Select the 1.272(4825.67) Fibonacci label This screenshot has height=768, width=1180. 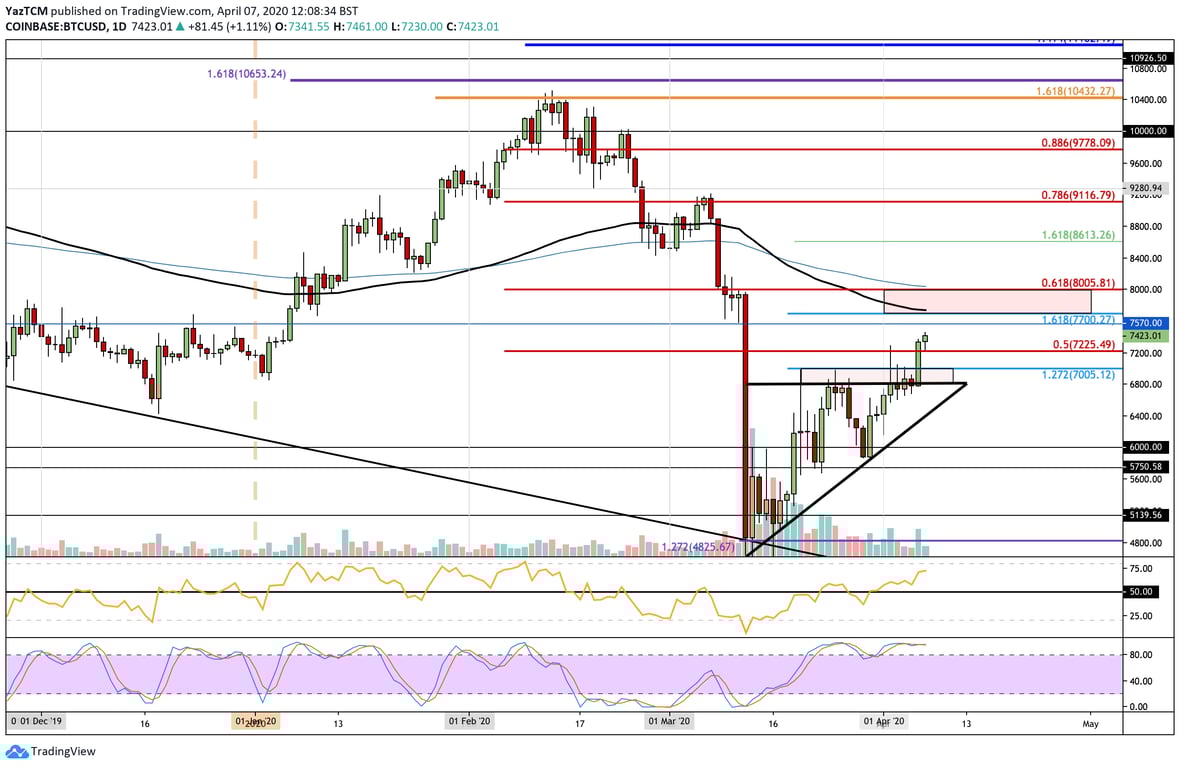click(698, 547)
